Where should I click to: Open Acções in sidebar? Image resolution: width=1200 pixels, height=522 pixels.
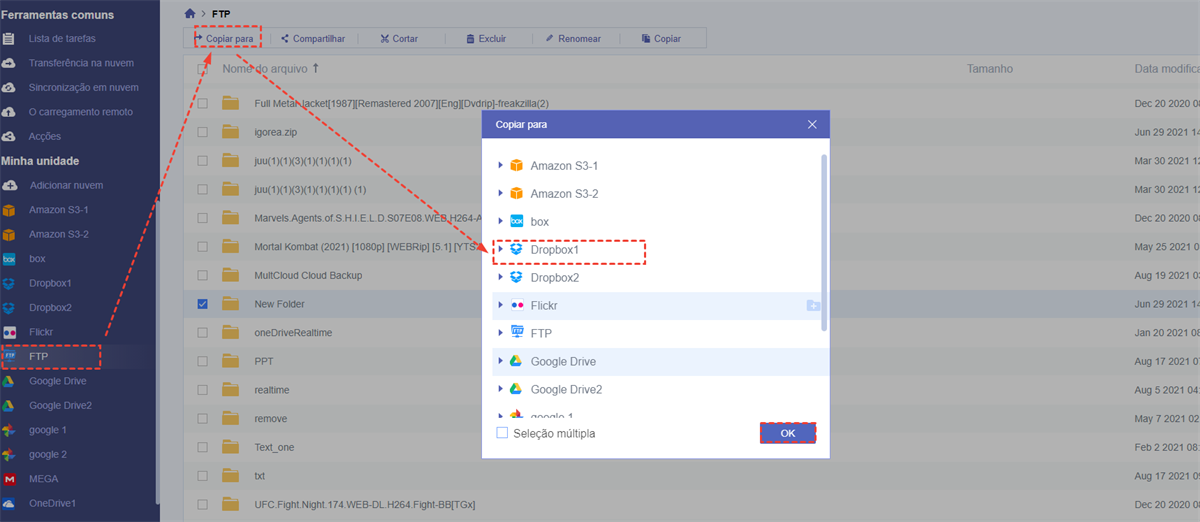[x=45, y=136]
